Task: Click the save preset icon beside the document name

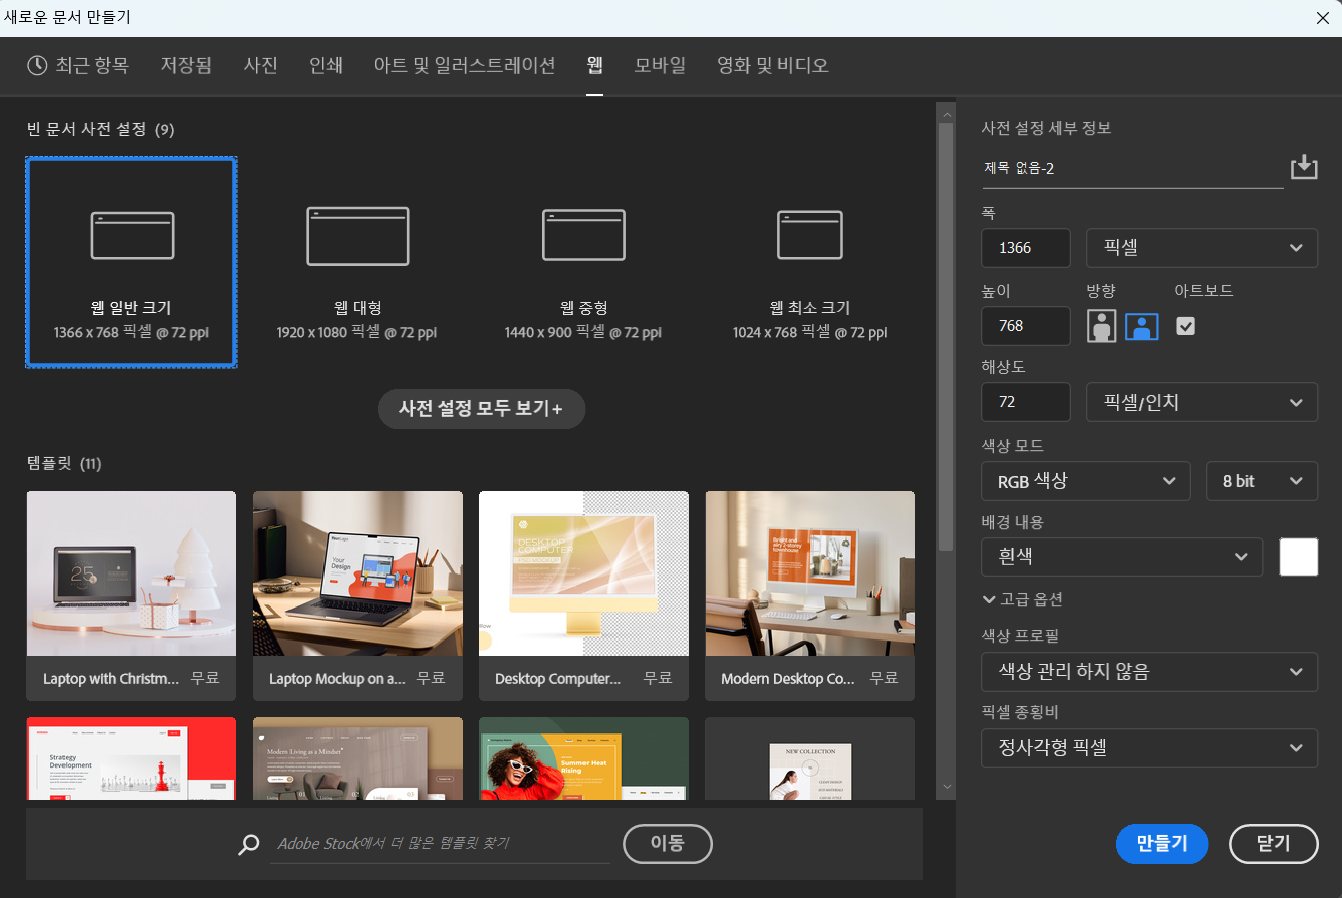Action: 1304,167
